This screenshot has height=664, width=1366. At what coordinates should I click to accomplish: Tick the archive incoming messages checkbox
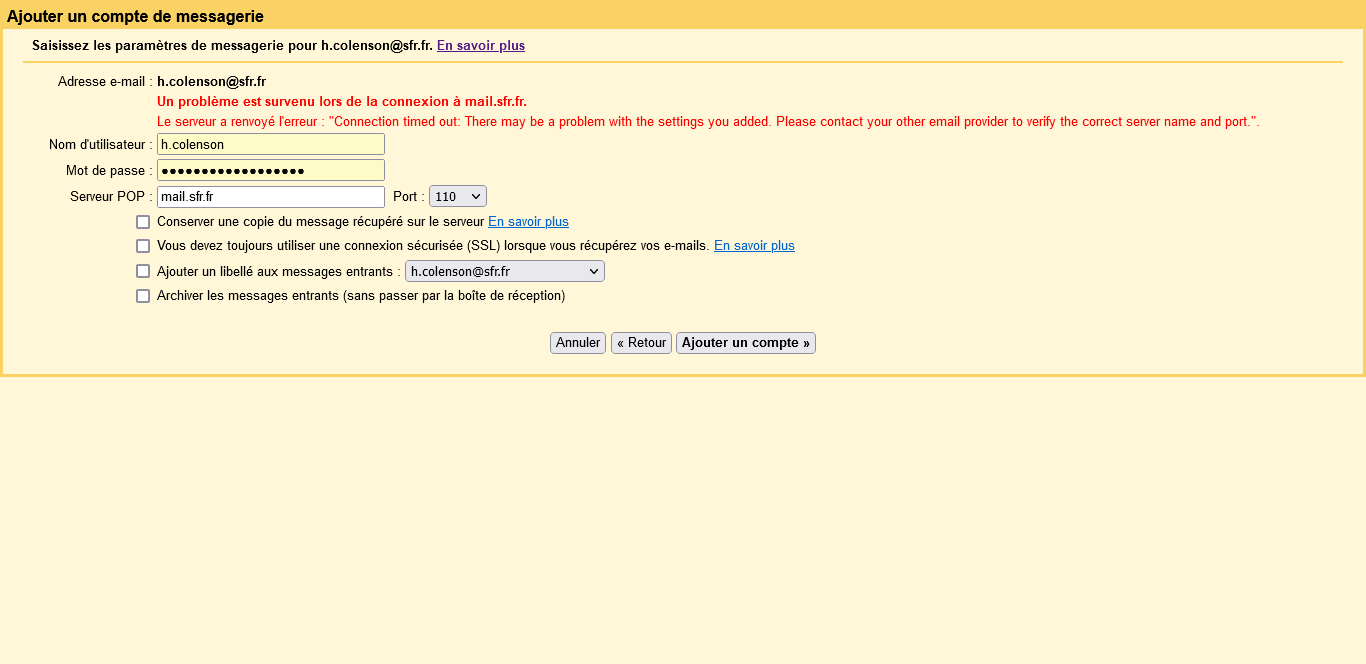click(143, 296)
